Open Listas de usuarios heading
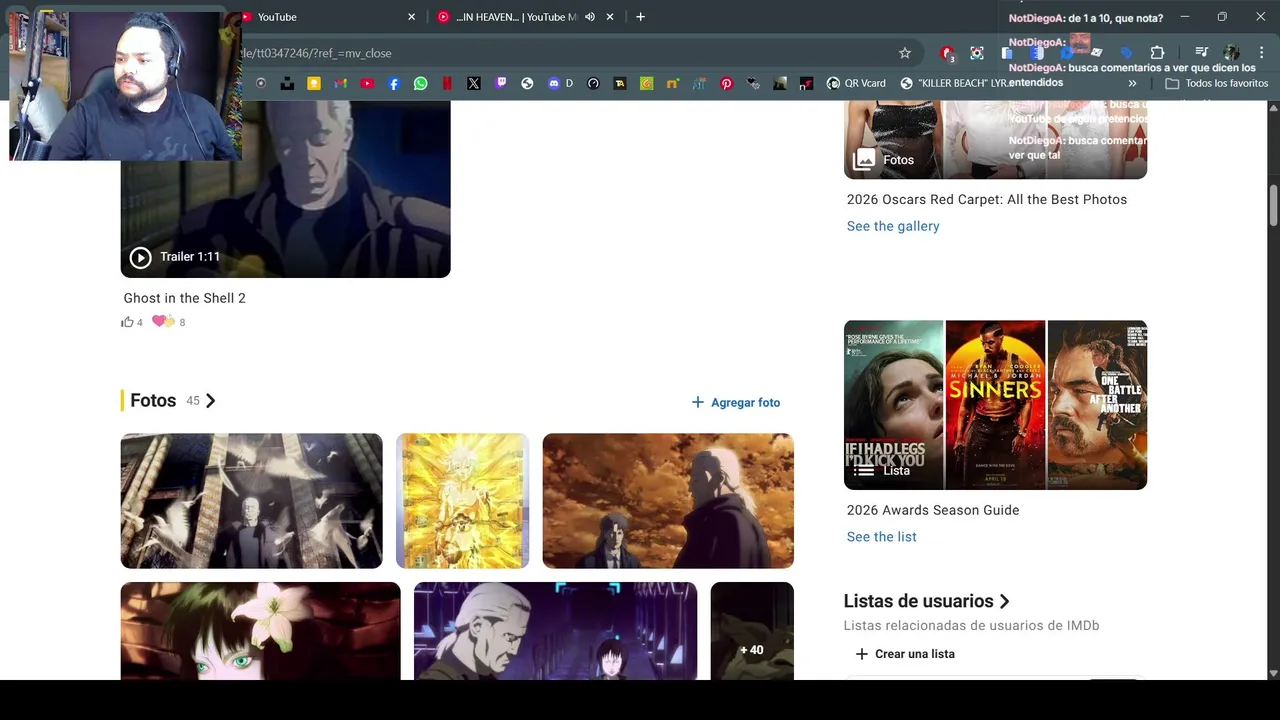The width and height of the screenshot is (1280, 720). [x=918, y=601]
